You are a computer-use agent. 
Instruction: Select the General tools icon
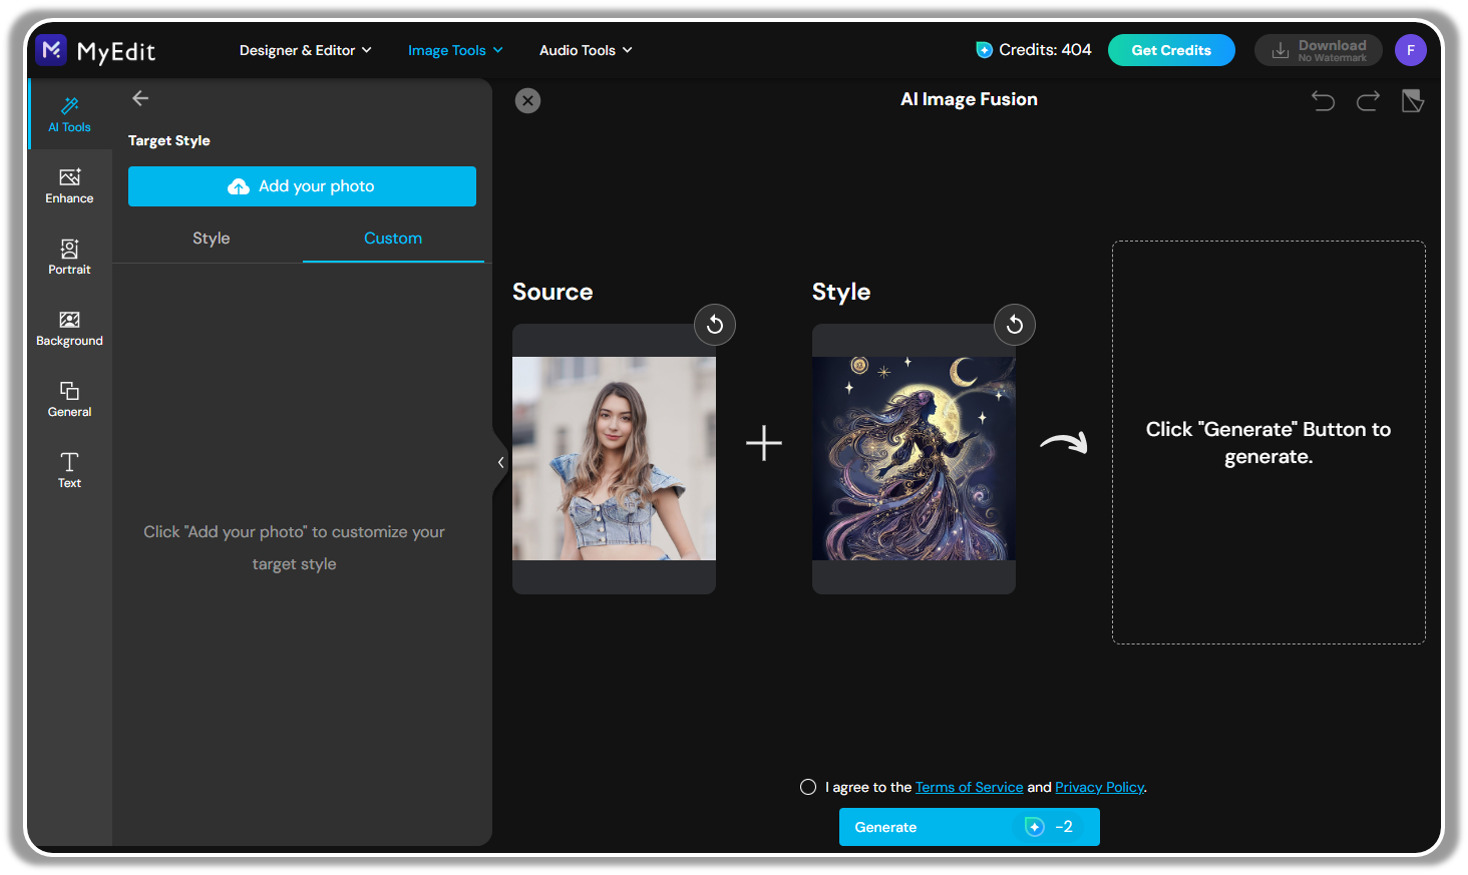(69, 398)
